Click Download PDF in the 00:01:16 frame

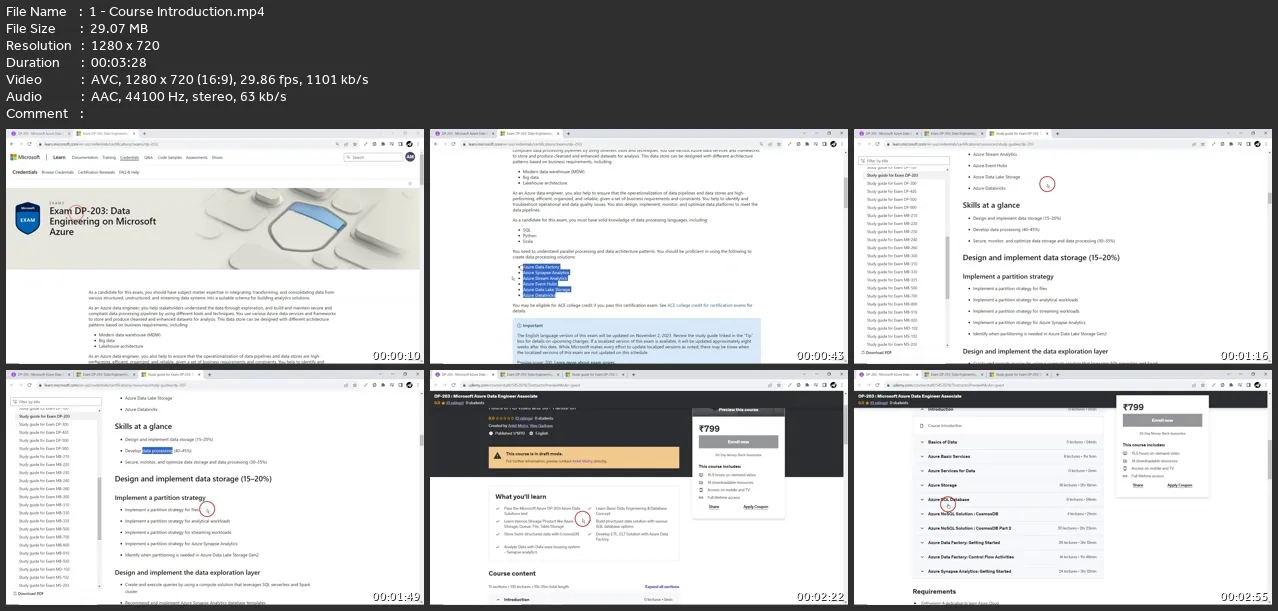point(877,353)
